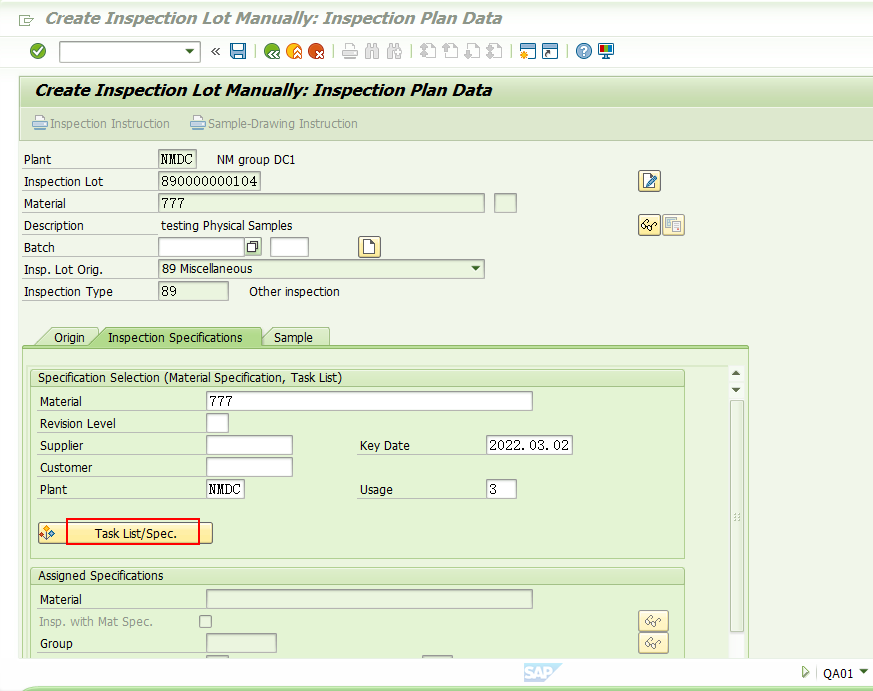The height and width of the screenshot is (691, 873).
Task: Click the Batch input field
Action: 202,247
